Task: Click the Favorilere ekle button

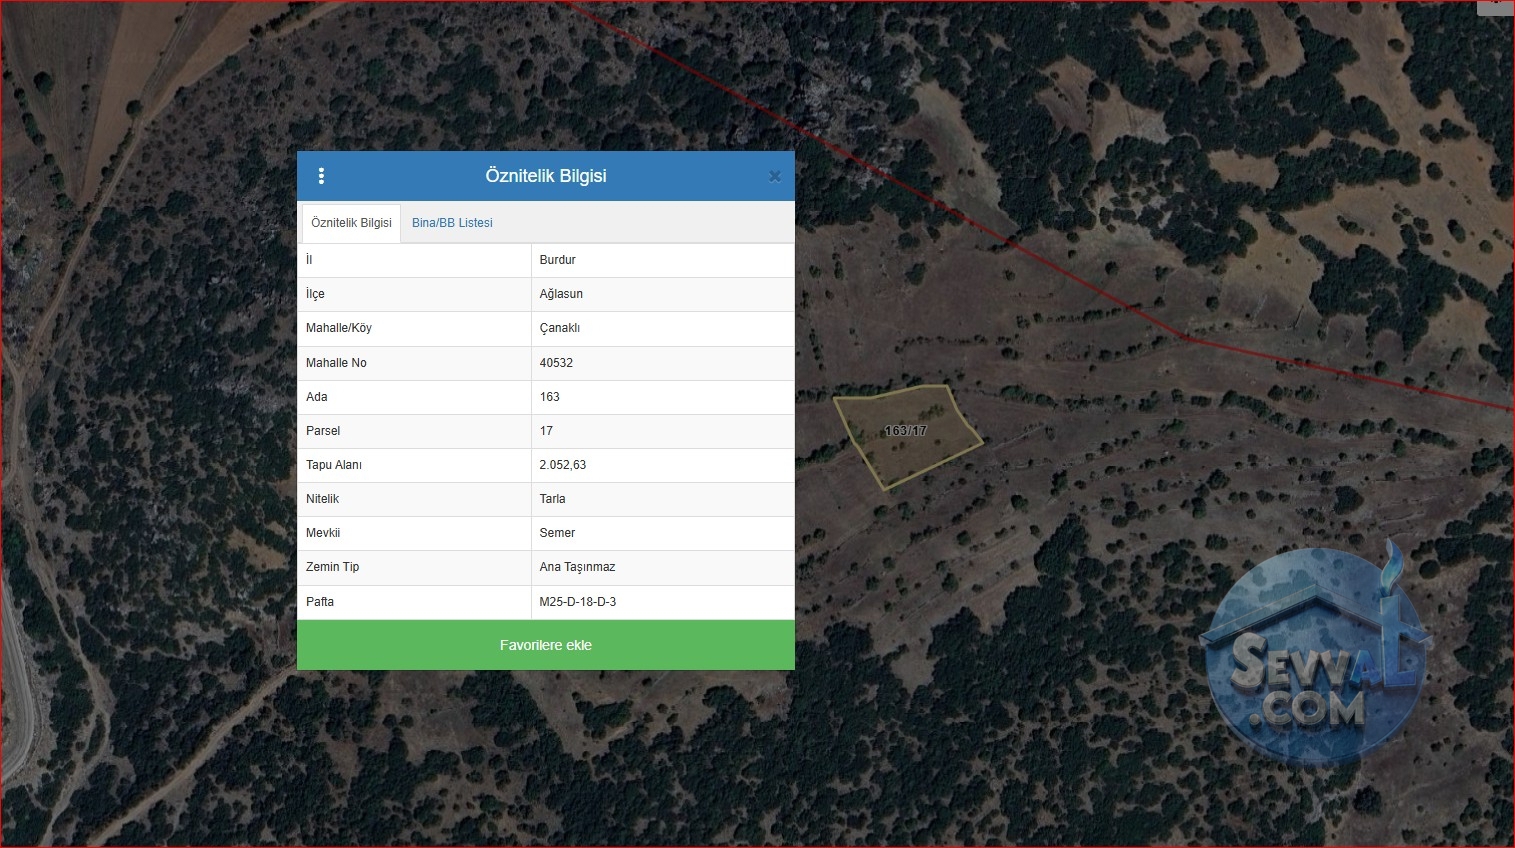Action: tap(546, 645)
